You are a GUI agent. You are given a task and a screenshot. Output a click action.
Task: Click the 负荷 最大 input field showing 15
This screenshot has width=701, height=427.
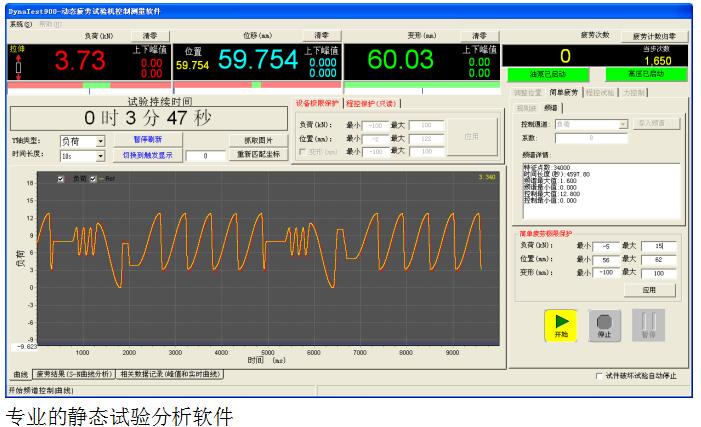point(658,243)
